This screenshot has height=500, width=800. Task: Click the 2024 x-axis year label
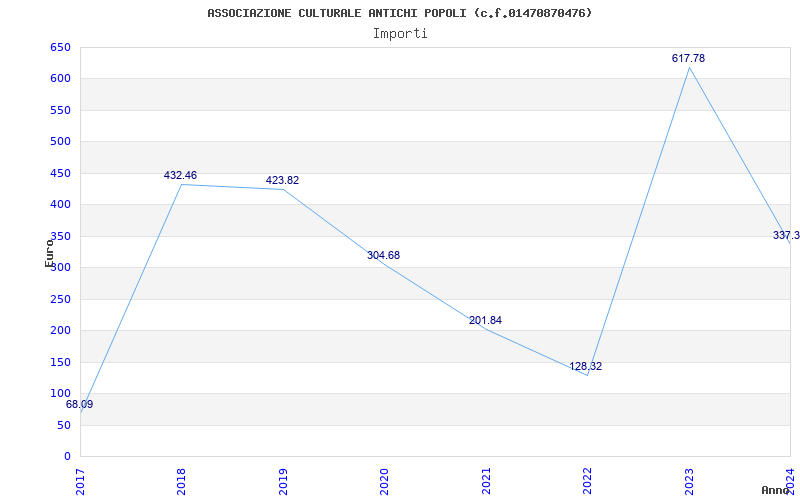(x=790, y=481)
